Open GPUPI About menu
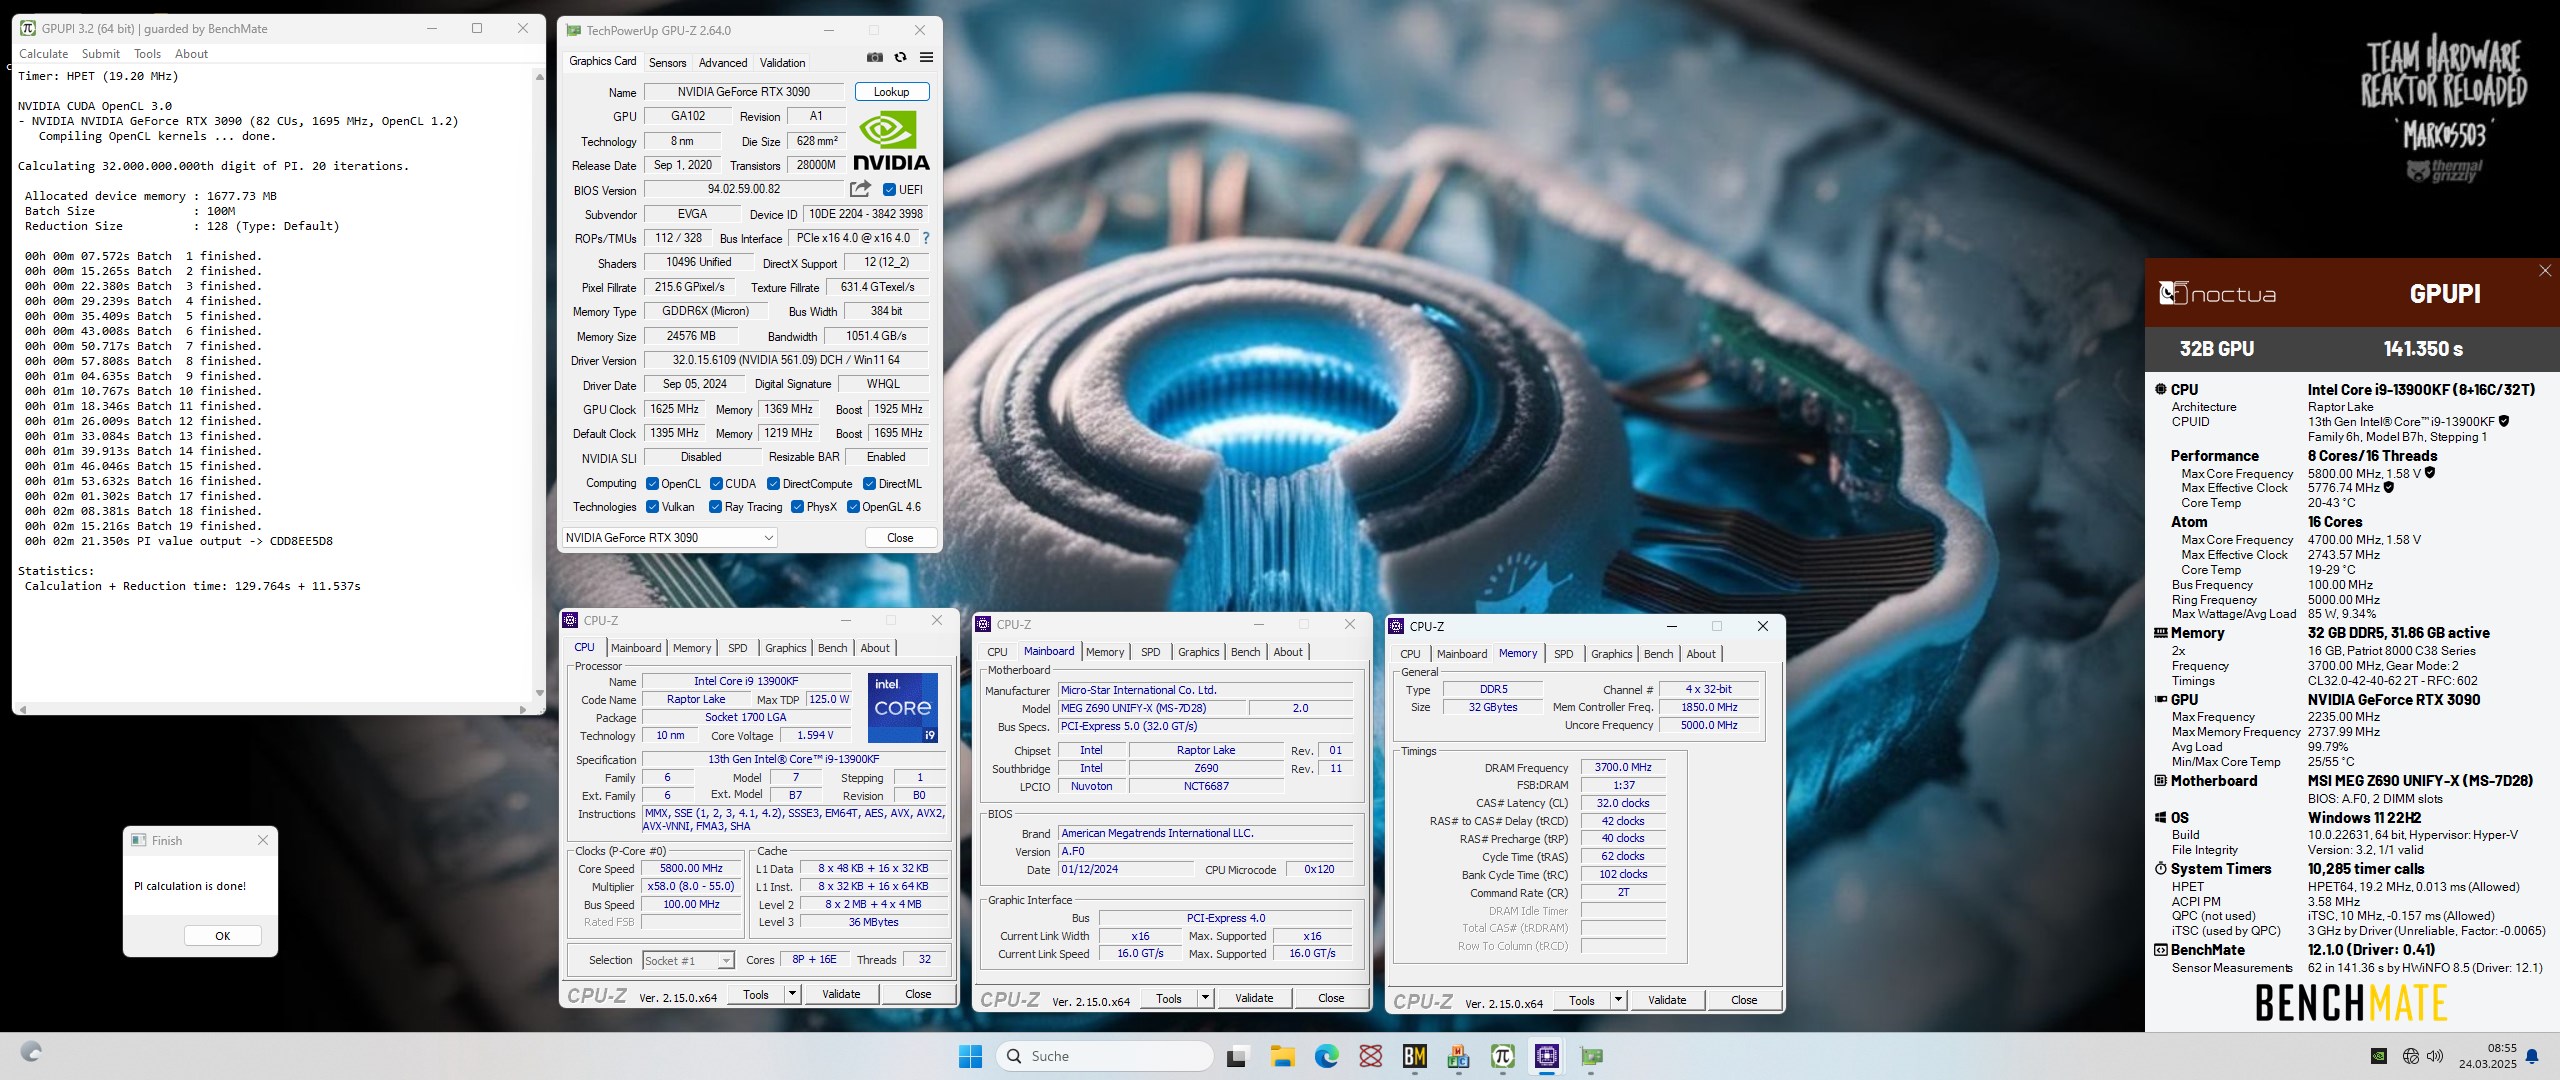 (191, 54)
